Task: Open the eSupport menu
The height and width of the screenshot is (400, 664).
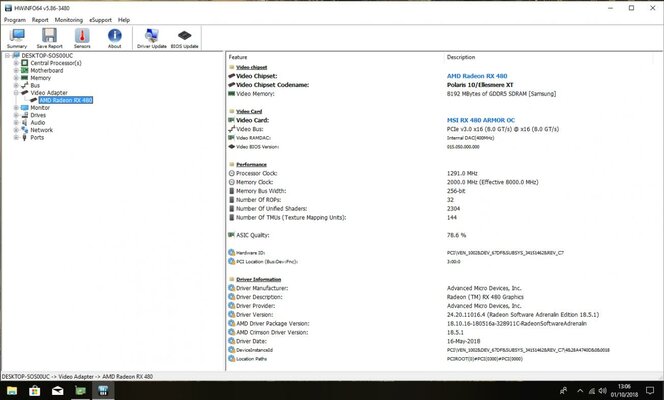Action: (101, 19)
